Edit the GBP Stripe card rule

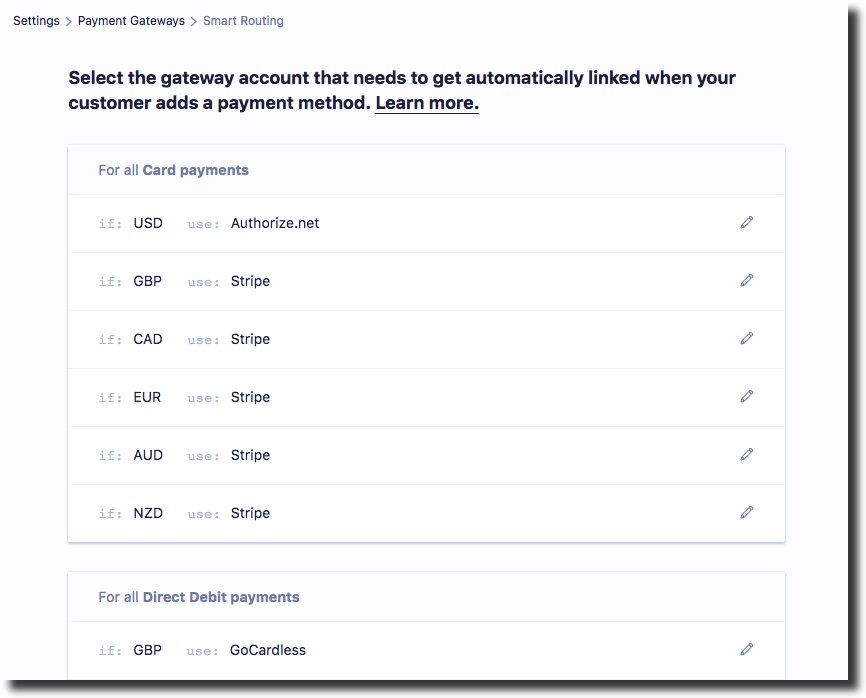click(747, 281)
